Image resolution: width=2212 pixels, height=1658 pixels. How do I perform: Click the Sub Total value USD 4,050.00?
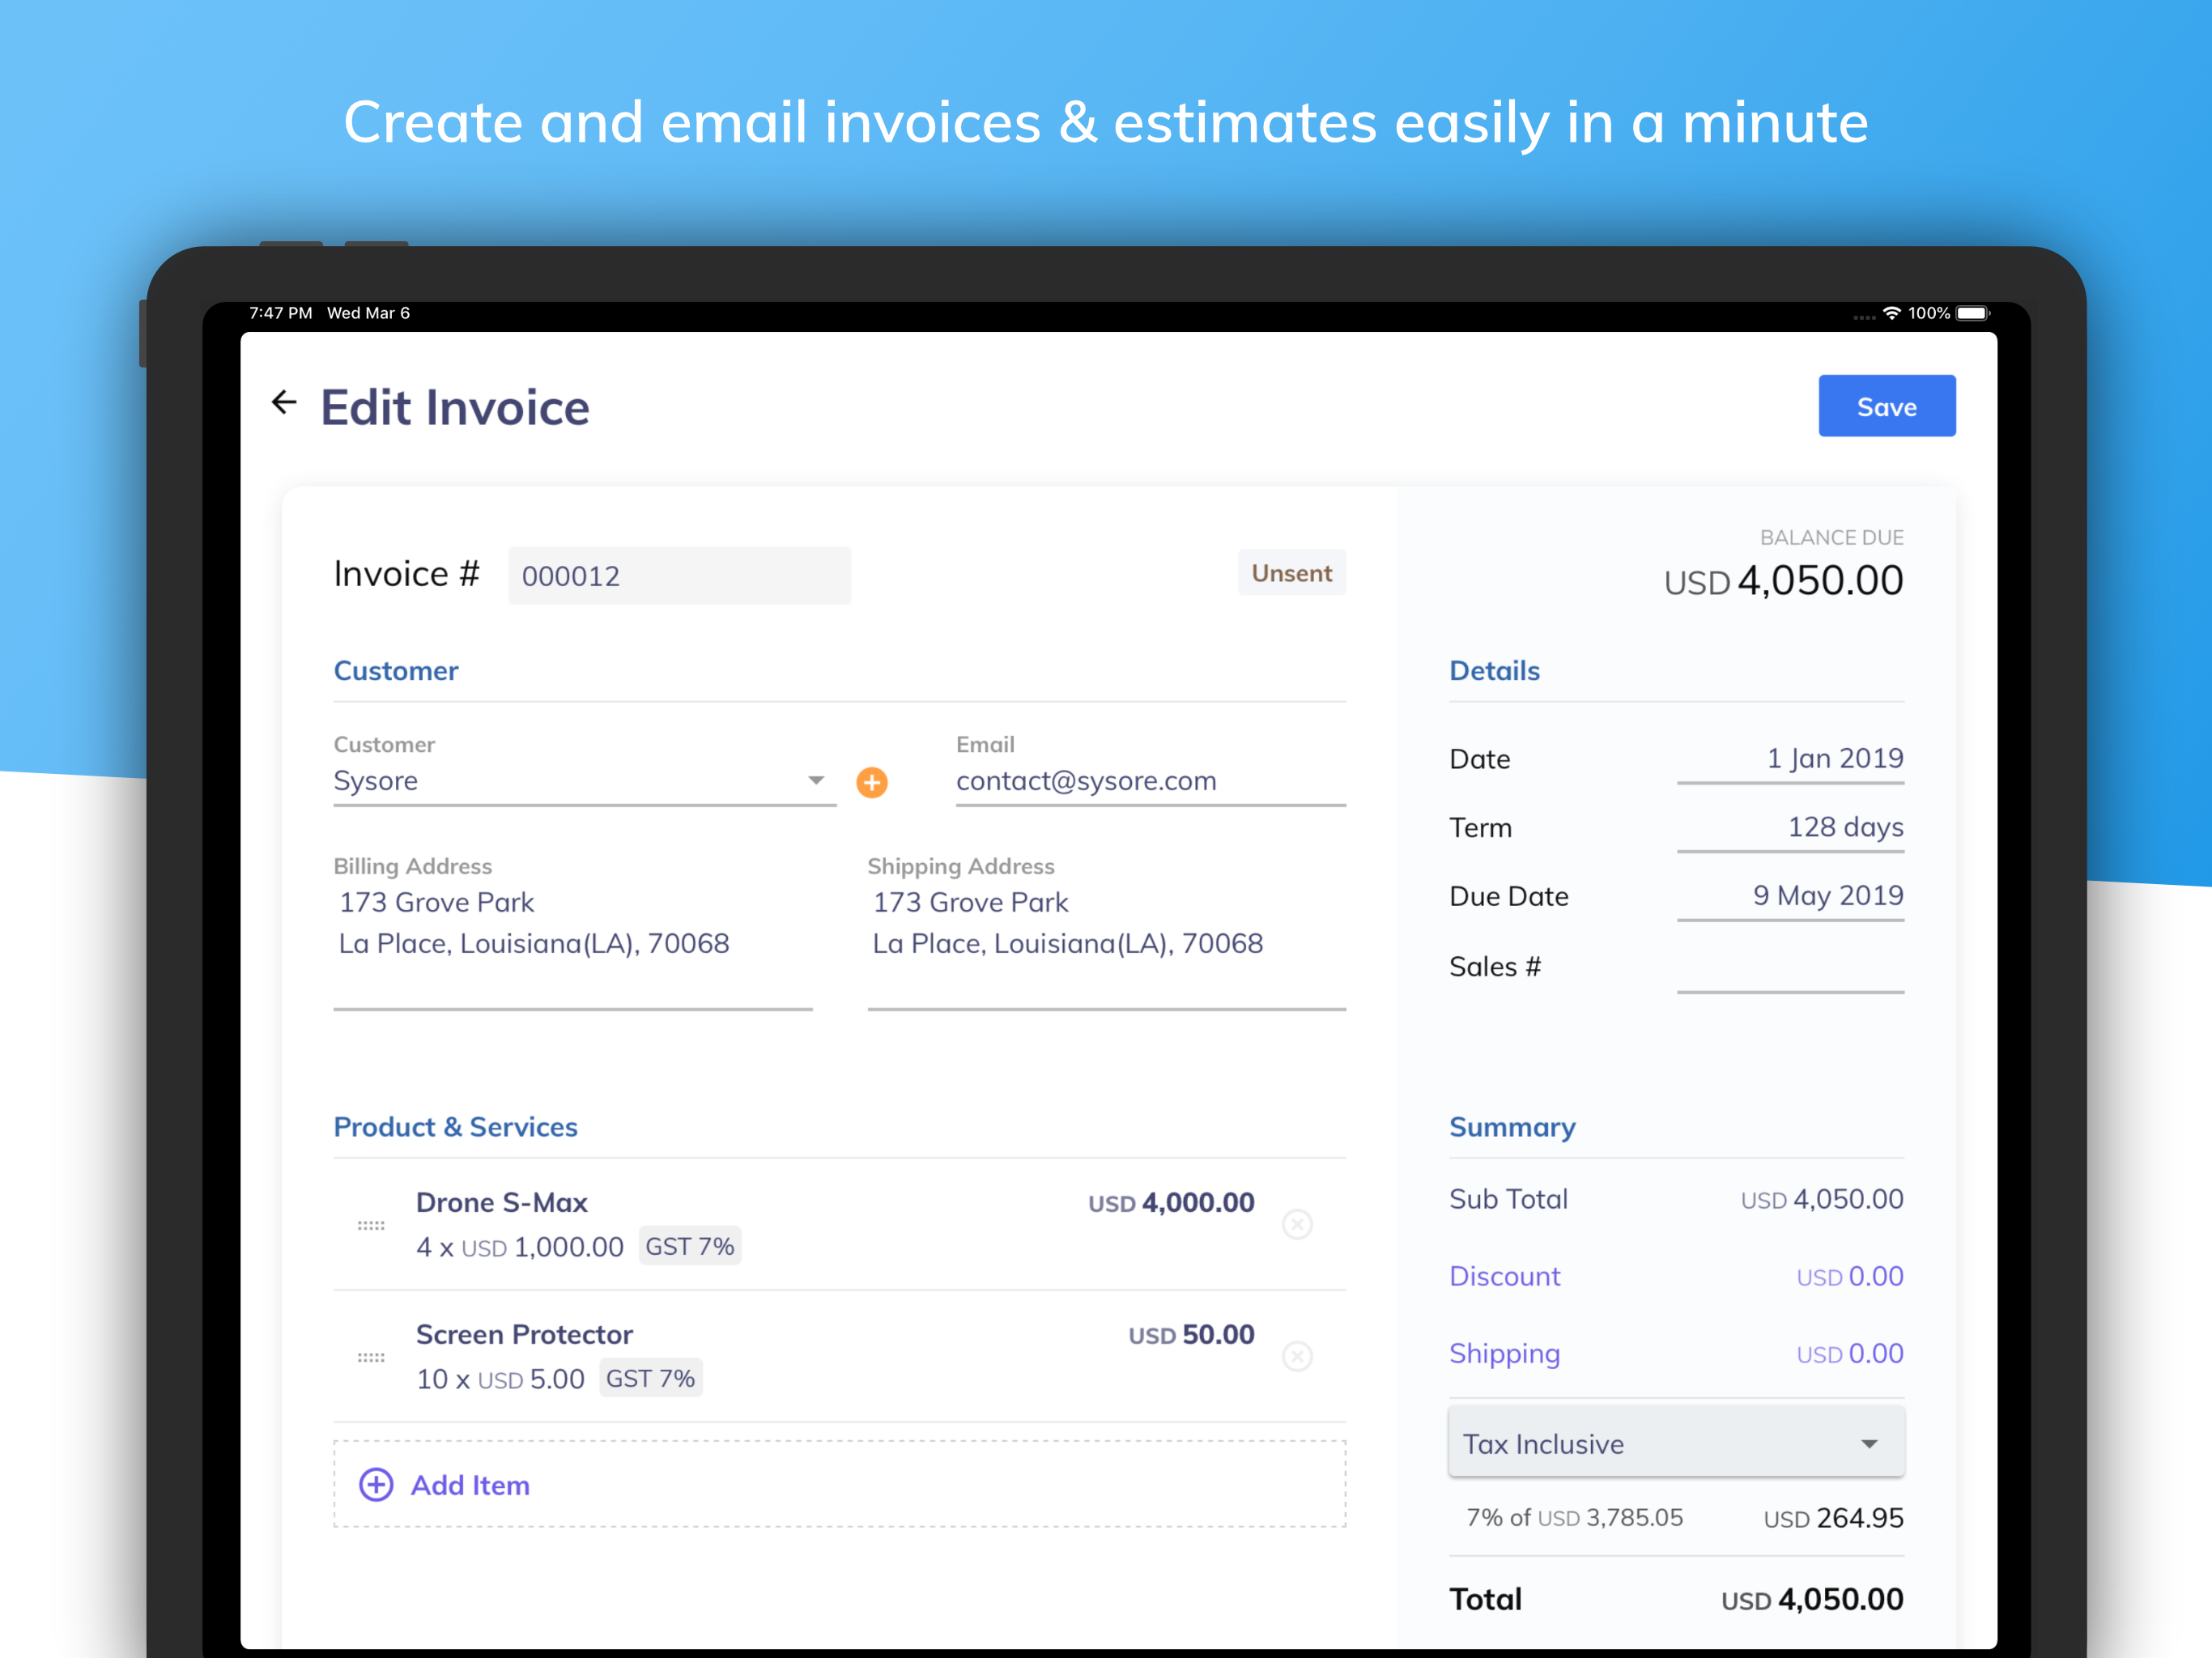1822,1199
